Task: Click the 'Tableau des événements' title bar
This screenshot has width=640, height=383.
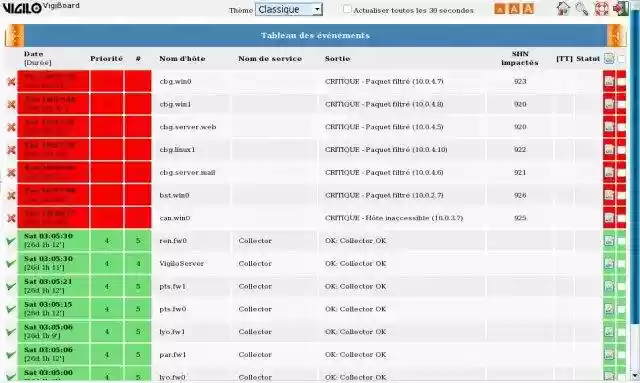Action: point(315,36)
